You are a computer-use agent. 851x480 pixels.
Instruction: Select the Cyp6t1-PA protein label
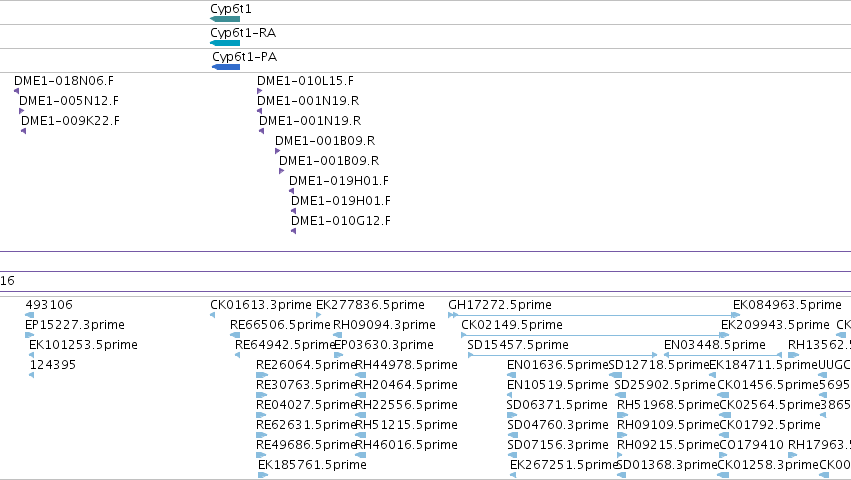pos(245,57)
